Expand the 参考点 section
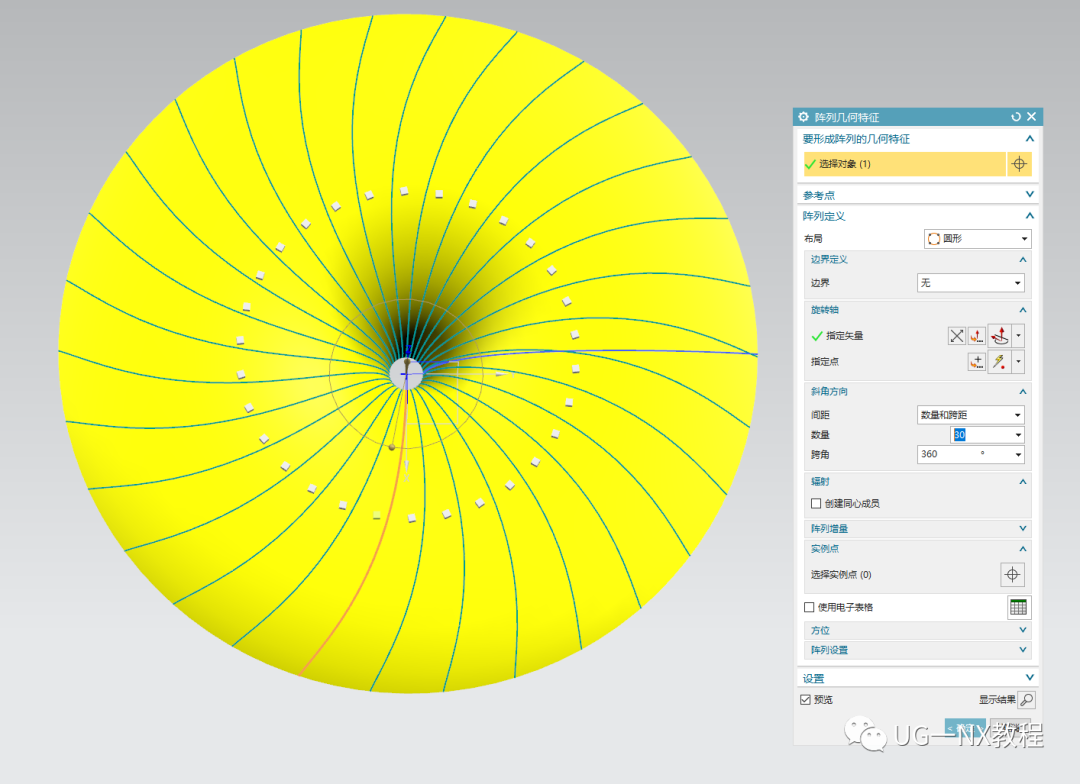This screenshot has width=1080, height=784. [1030, 195]
